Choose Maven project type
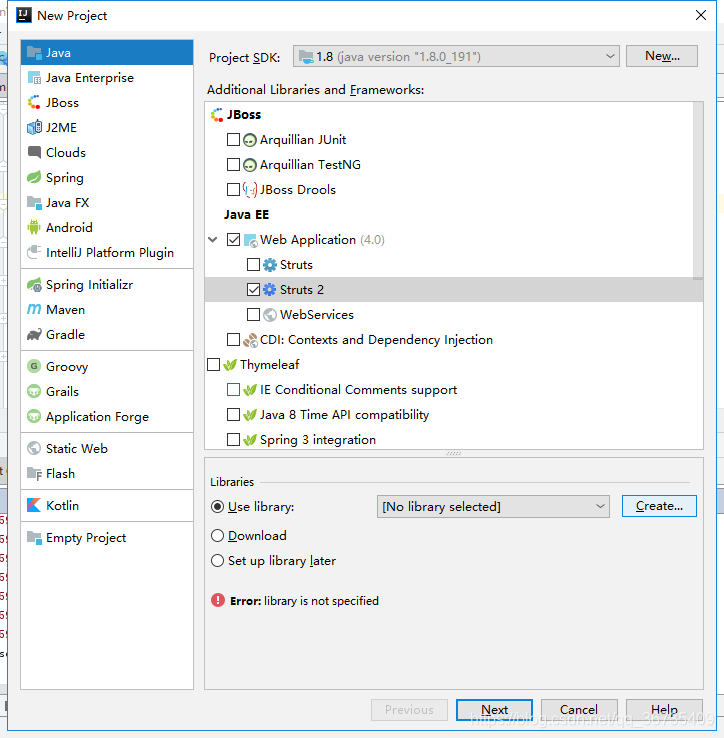The image size is (724, 738). 107,310
